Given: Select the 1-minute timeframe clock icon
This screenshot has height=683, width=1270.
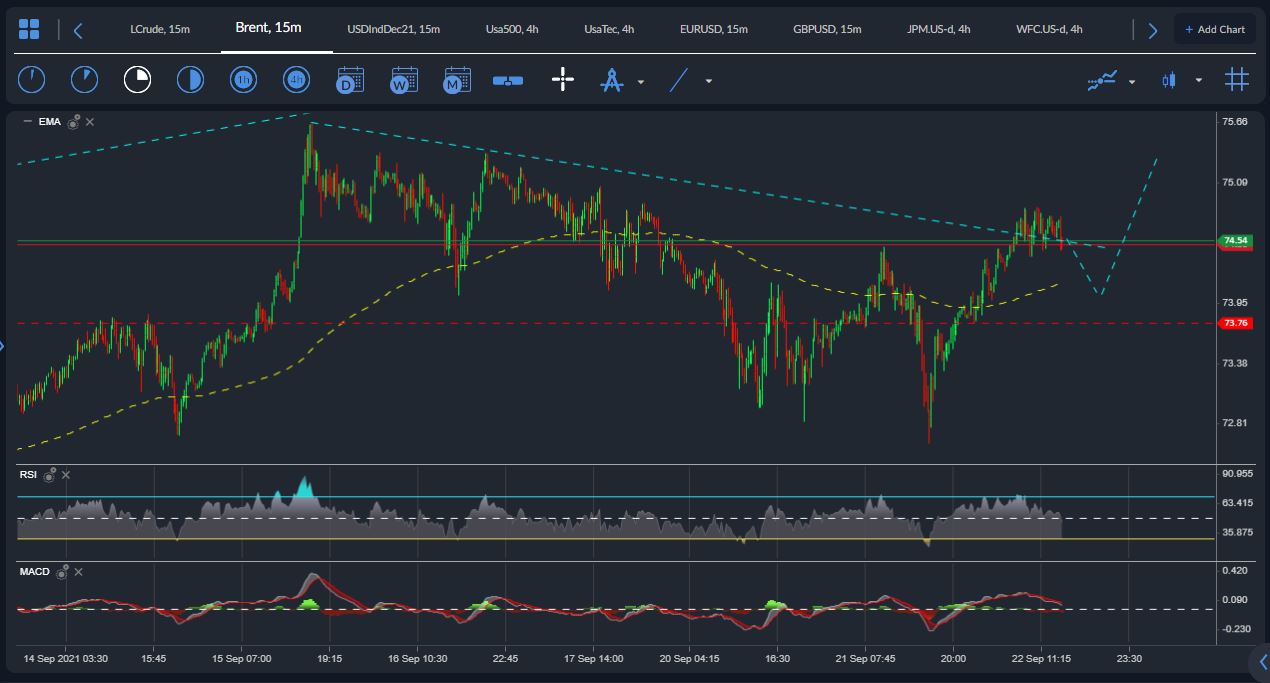Looking at the screenshot, I should 32,80.
